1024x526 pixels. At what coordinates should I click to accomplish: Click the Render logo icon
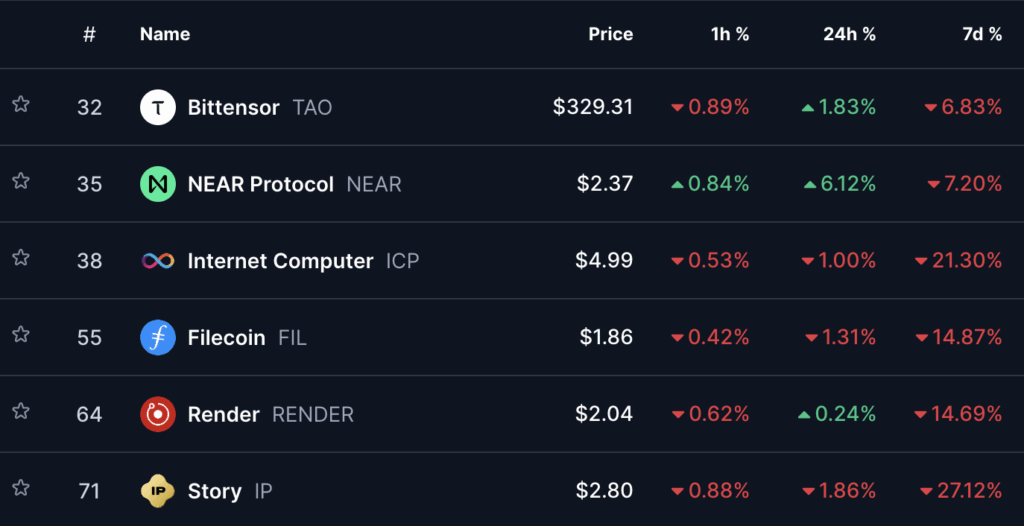pyautogui.click(x=158, y=414)
